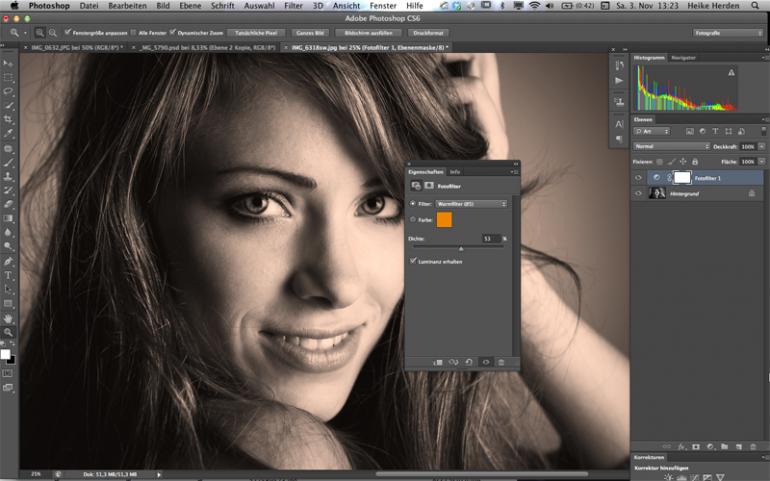This screenshot has width=770, height=481.
Task: Click Tatsächliche Pixel button
Action: tap(256, 33)
